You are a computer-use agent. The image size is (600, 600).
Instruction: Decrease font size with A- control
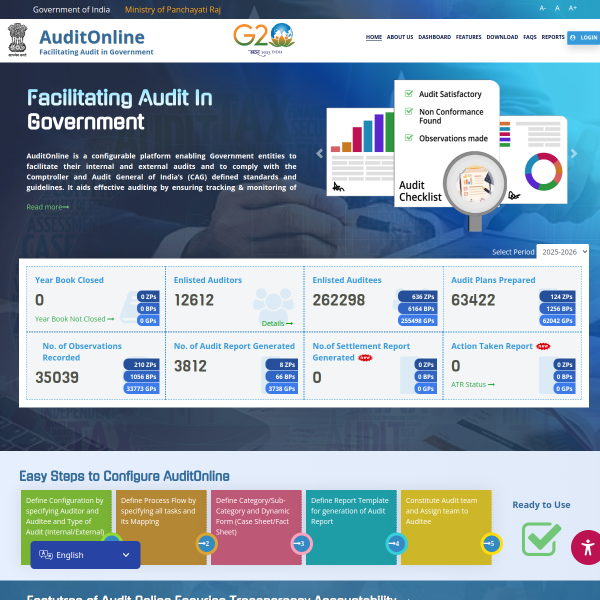[x=542, y=8]
